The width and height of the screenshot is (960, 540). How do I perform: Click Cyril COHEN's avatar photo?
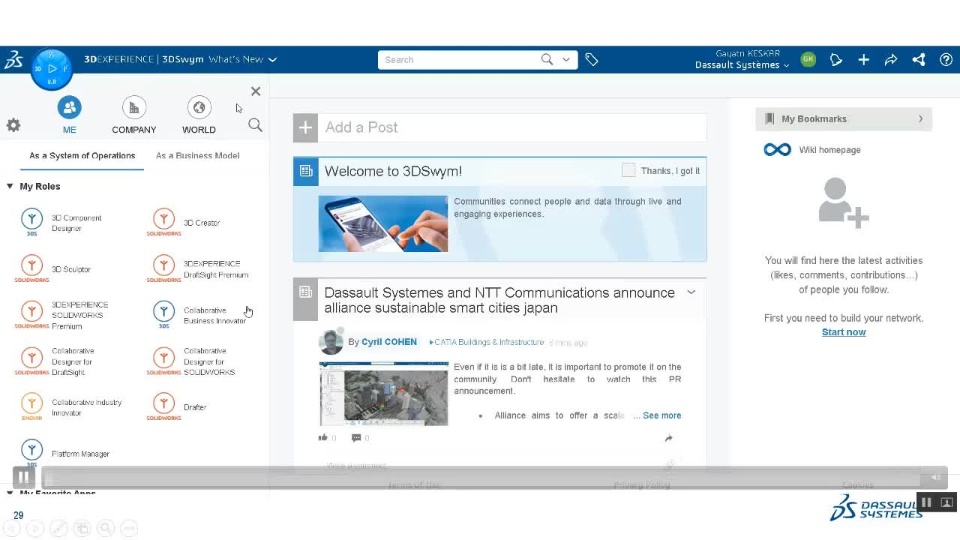click(x=331, y=342)
